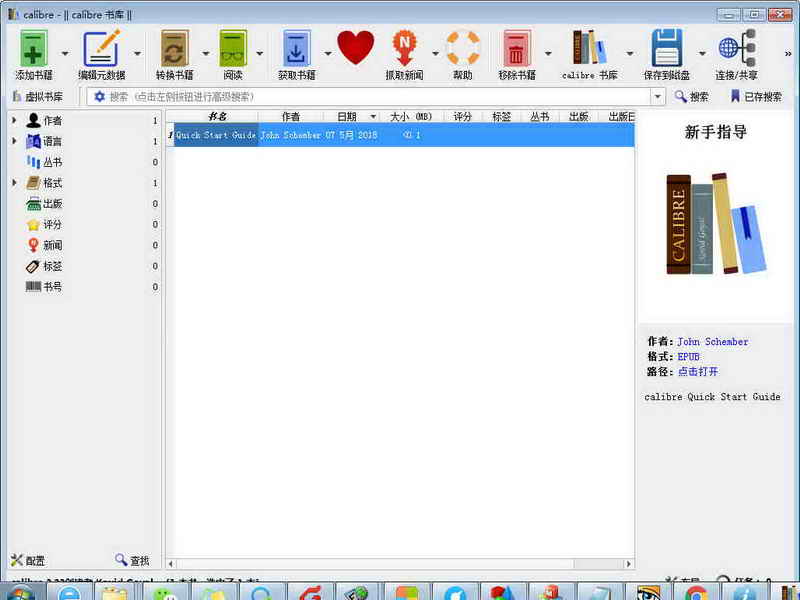This screenshot has width=800, height=600.
Task: Click the 转换书籍 convert books icon
Action: 174,48
